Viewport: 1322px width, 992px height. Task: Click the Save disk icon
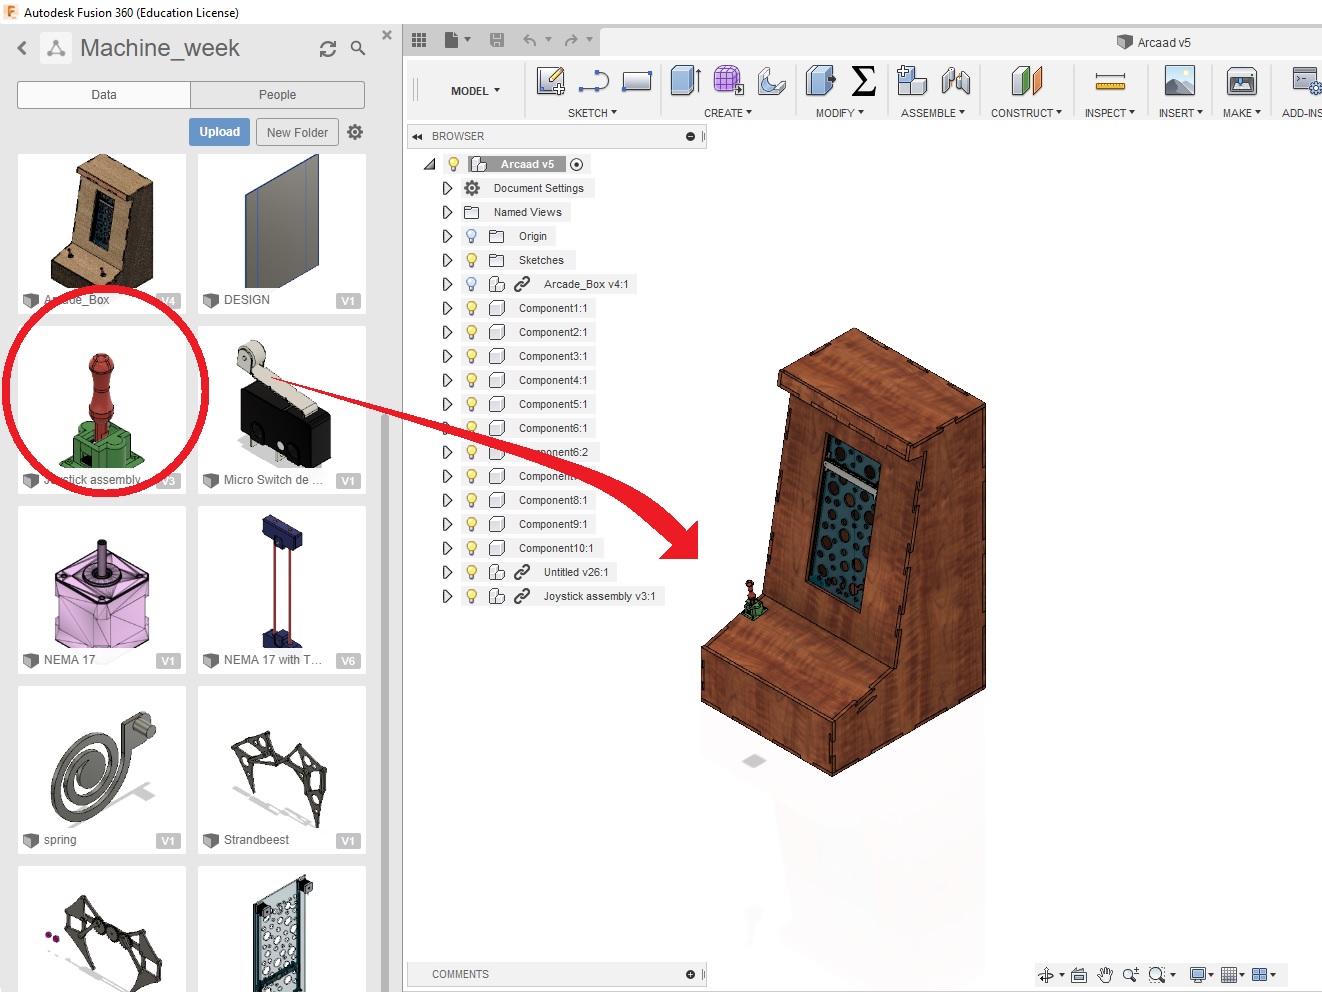pyautogui.click(x=497, y=40)
